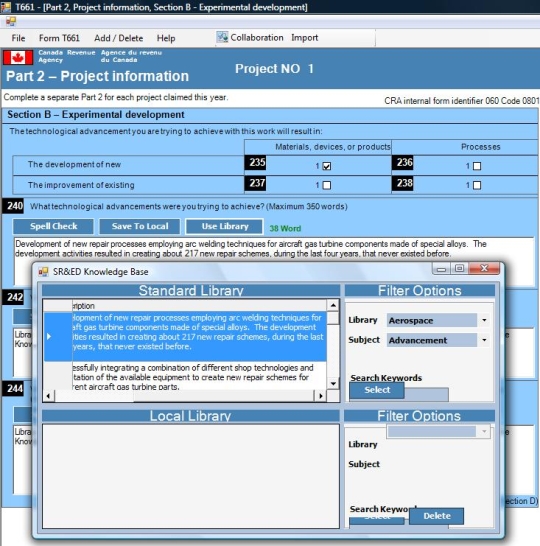540x546 pixels.
Task: Click the 'Project NO 1' heading
Action: 274,69
